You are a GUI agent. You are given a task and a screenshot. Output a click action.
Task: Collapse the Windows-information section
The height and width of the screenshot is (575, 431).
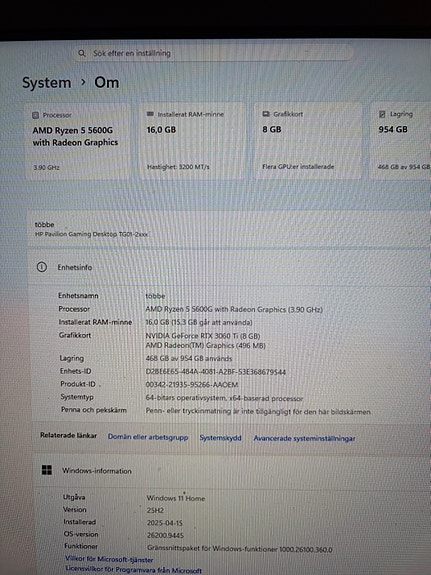tap(231, 471)
